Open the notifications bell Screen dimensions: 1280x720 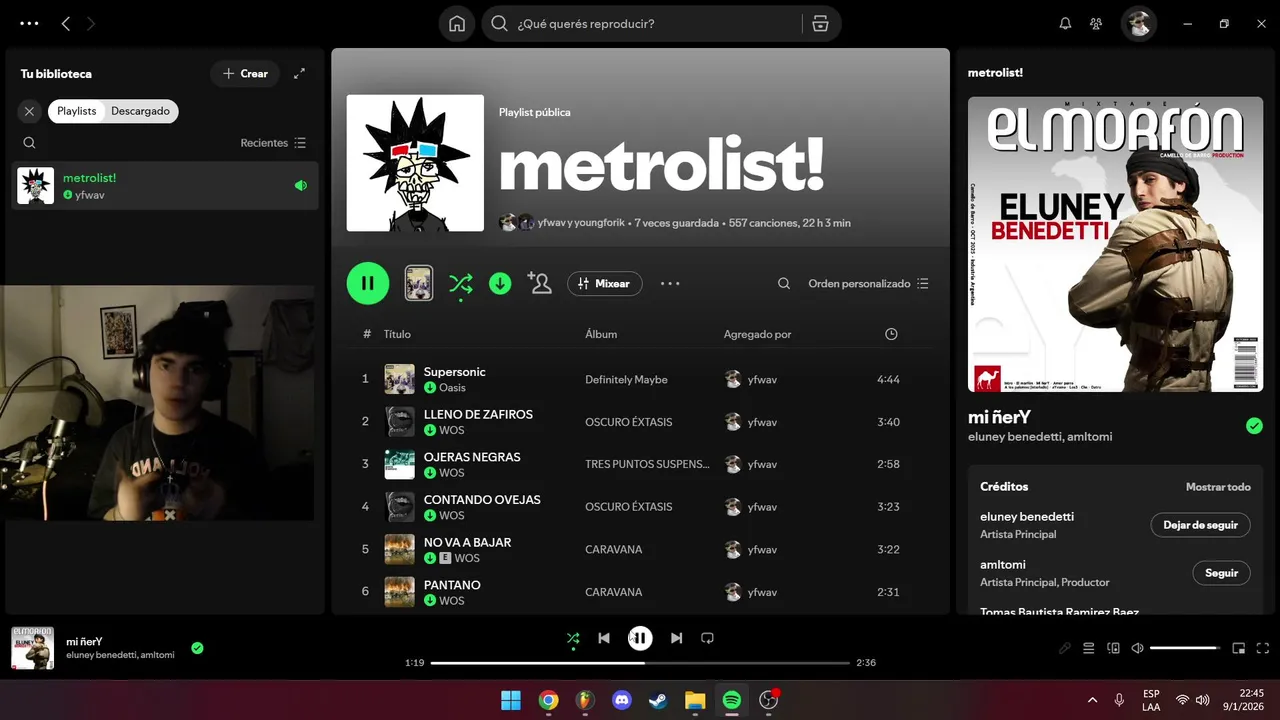pos(1065,24)
